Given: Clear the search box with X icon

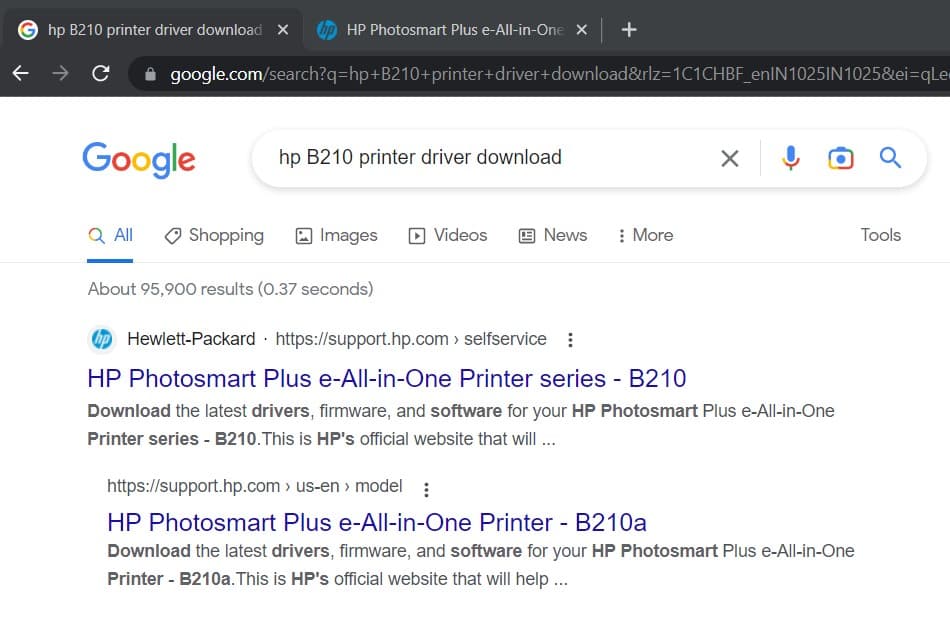Looking at the screenshot, I should 730,158.
